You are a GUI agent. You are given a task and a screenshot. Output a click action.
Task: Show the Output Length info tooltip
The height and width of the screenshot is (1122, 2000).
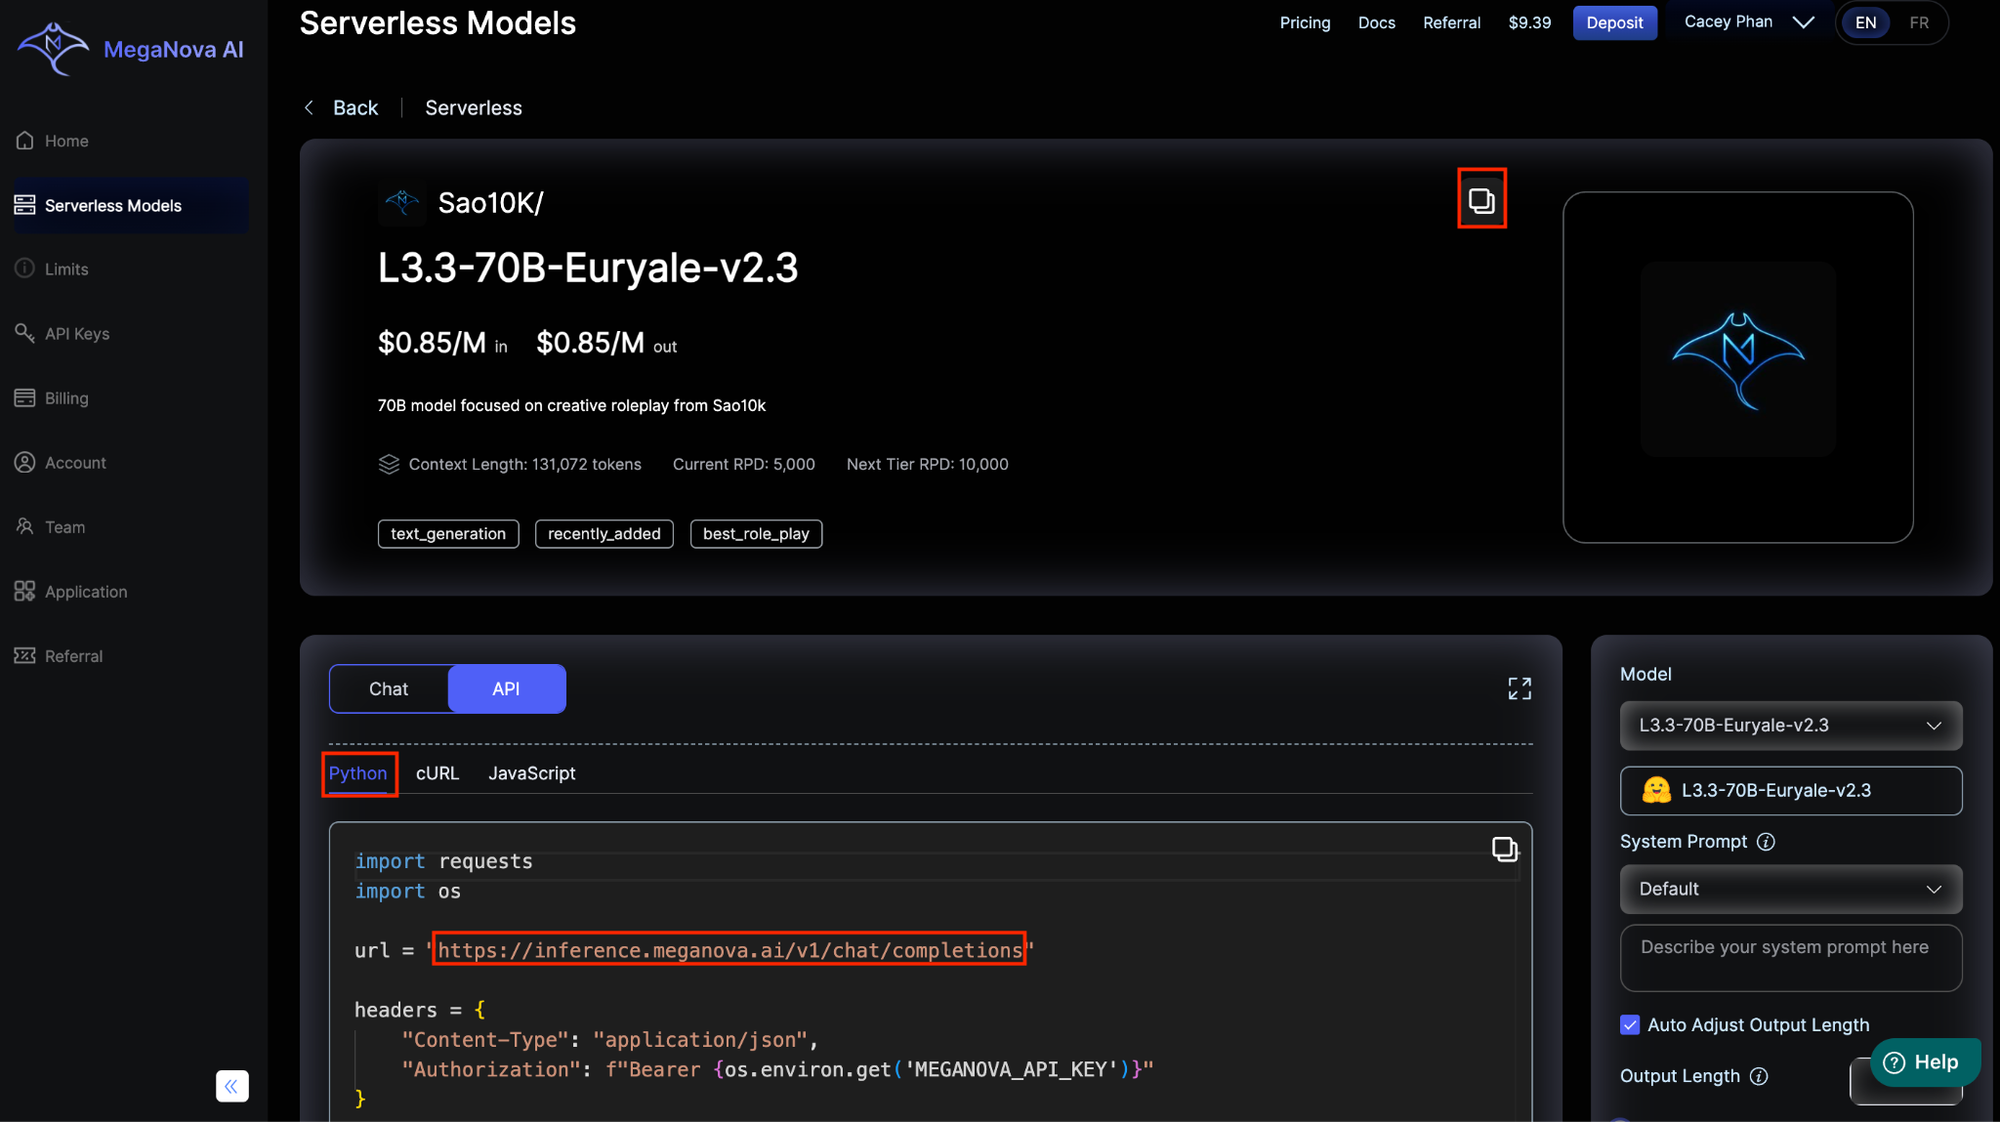click(1759, 1076)
